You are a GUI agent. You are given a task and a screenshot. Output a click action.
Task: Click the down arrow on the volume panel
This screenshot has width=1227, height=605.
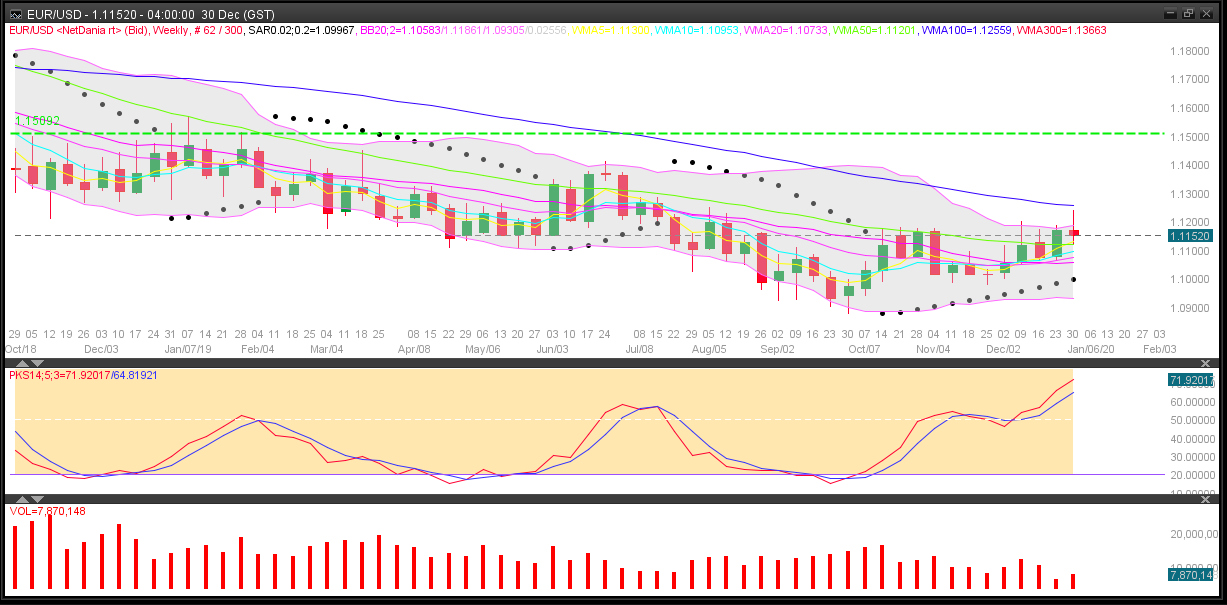38,498
